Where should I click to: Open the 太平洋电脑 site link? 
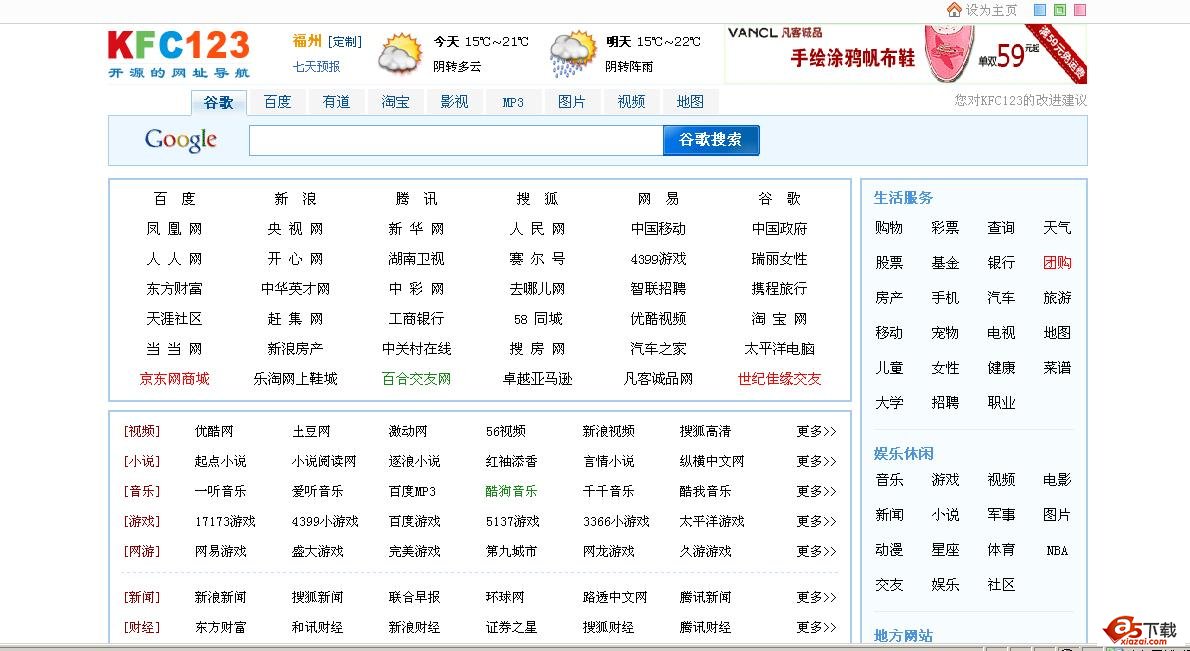pos(779,349)
